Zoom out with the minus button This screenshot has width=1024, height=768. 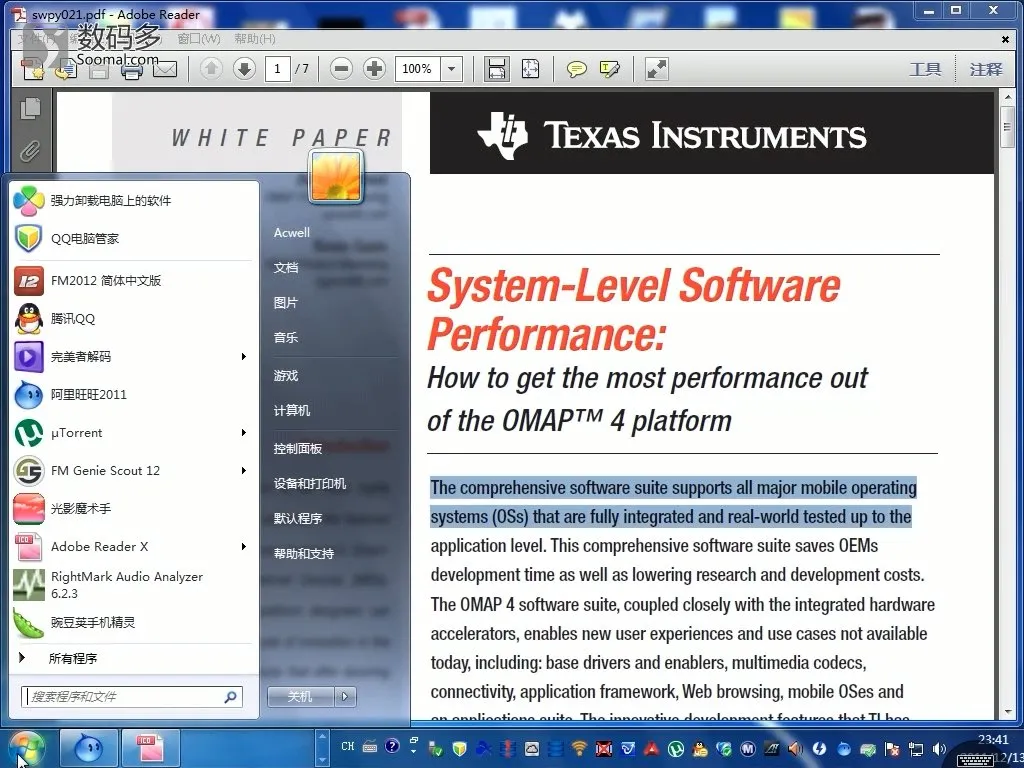pyautogui.click(x=341, y=69)
